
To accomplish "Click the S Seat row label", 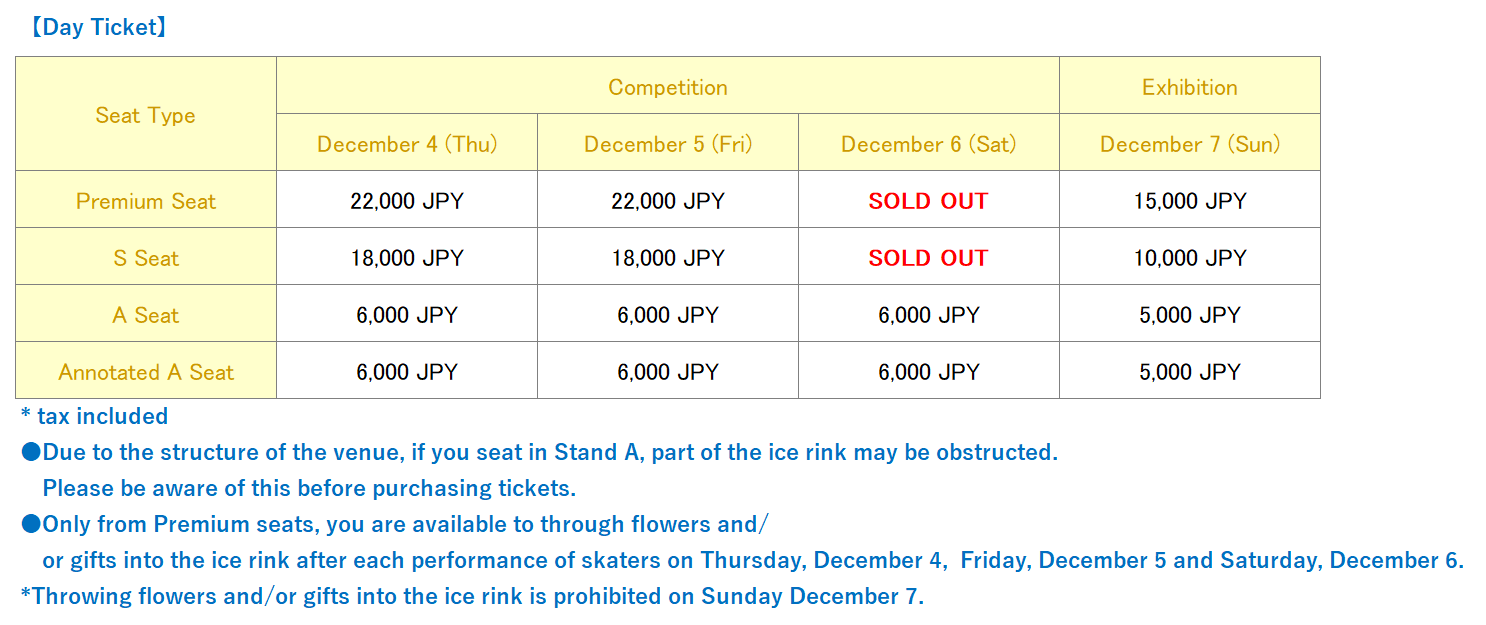I will click(145, 258).
